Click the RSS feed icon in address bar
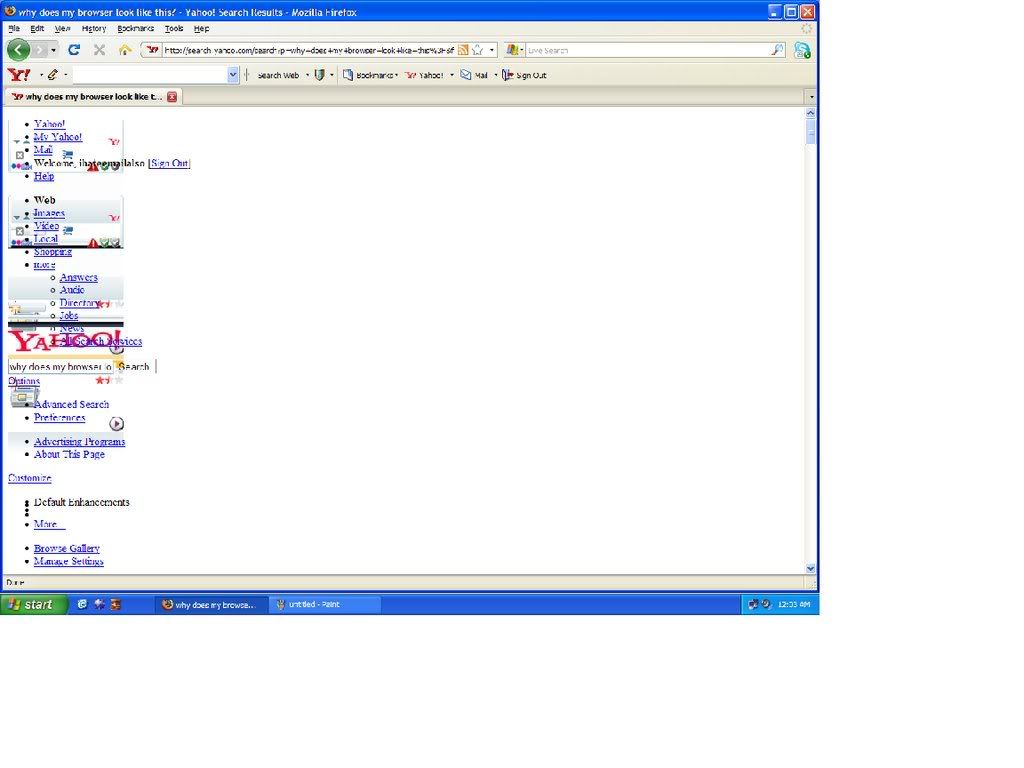The image size is (1024, 768). [x=463, y=50]
